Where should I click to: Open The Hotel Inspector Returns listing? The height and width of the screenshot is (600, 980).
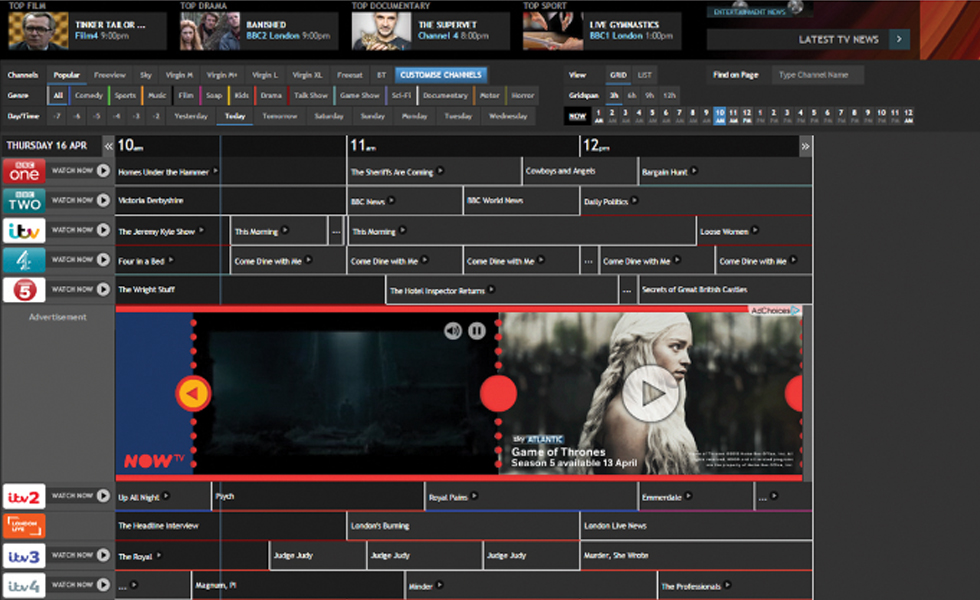click(438, 291)
